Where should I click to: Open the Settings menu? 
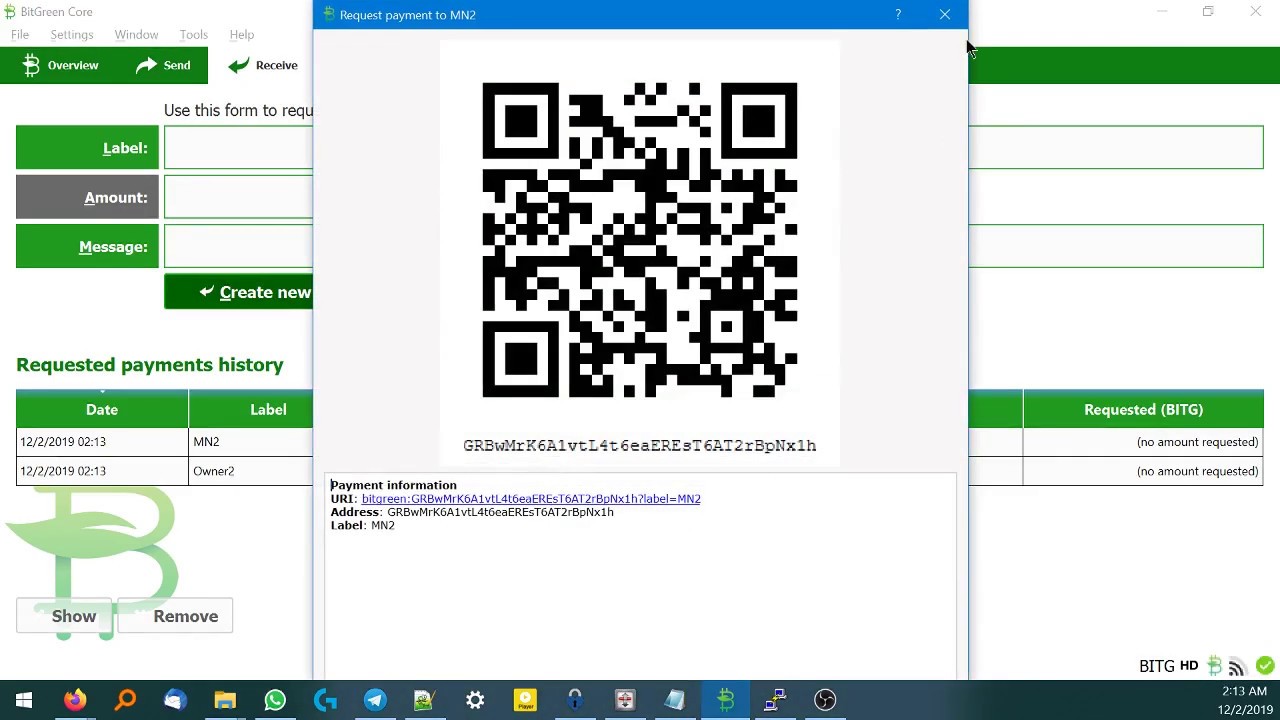click(72, 35)
